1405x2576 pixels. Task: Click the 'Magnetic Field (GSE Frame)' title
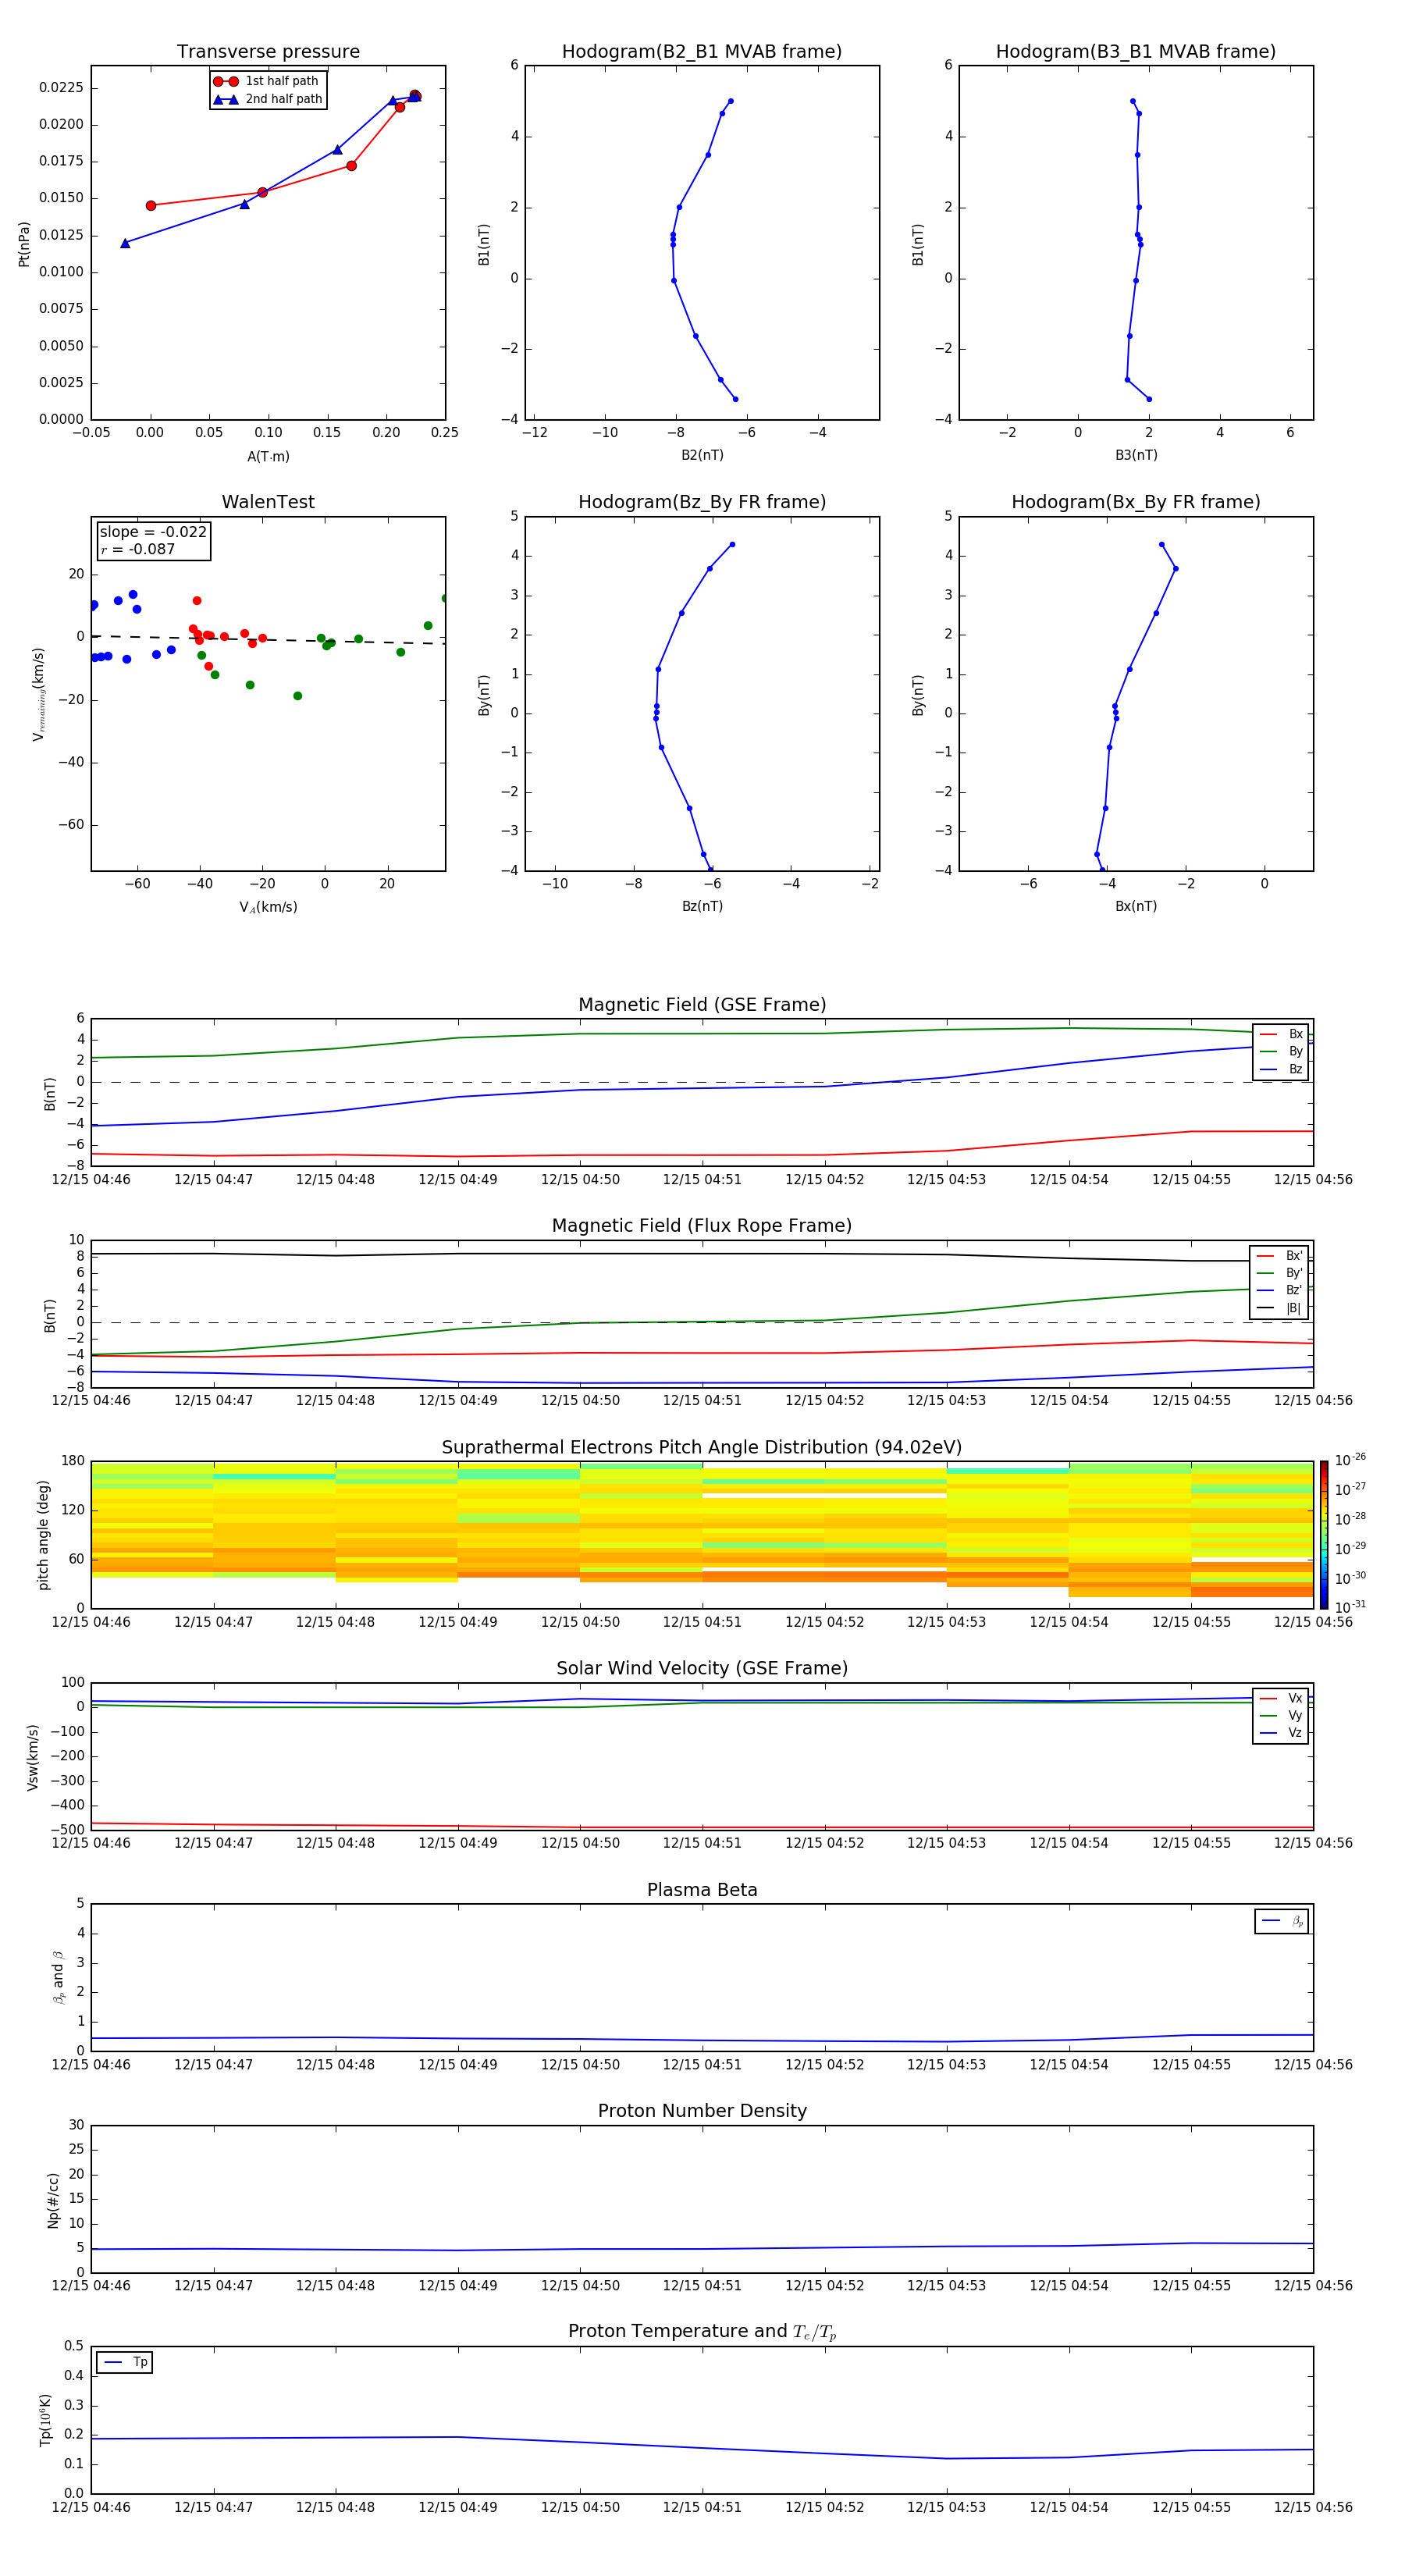tap(702, 1004)
